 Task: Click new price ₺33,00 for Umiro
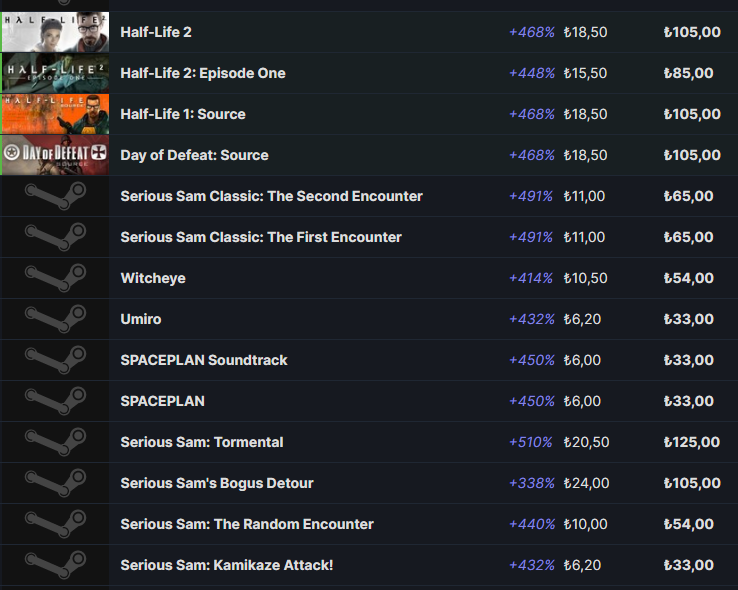689,319
